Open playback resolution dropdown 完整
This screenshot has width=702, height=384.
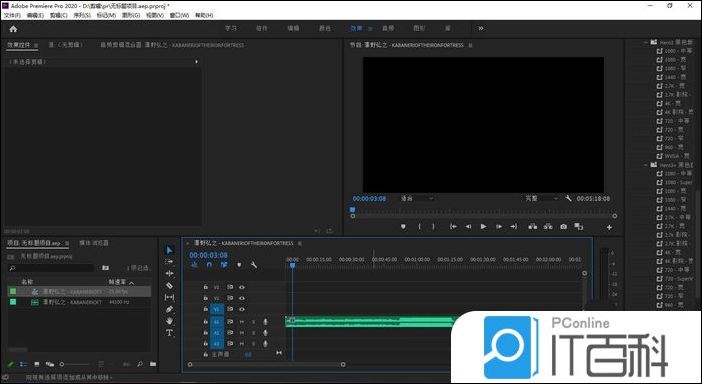[541, 198]
